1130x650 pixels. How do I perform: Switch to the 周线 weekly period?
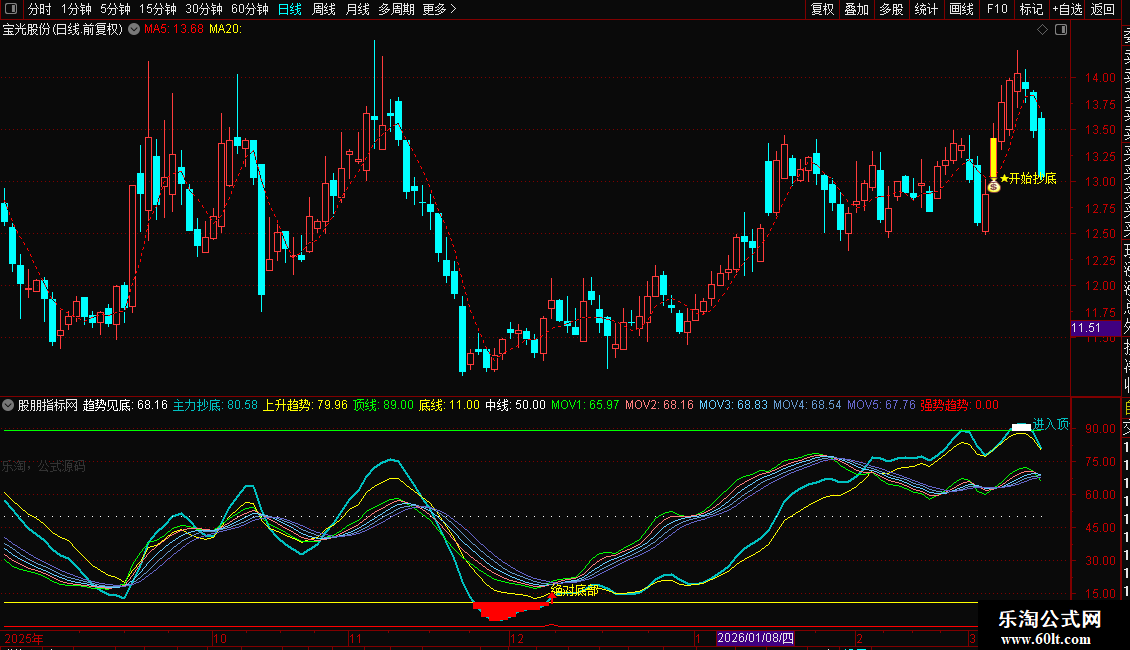323,9
